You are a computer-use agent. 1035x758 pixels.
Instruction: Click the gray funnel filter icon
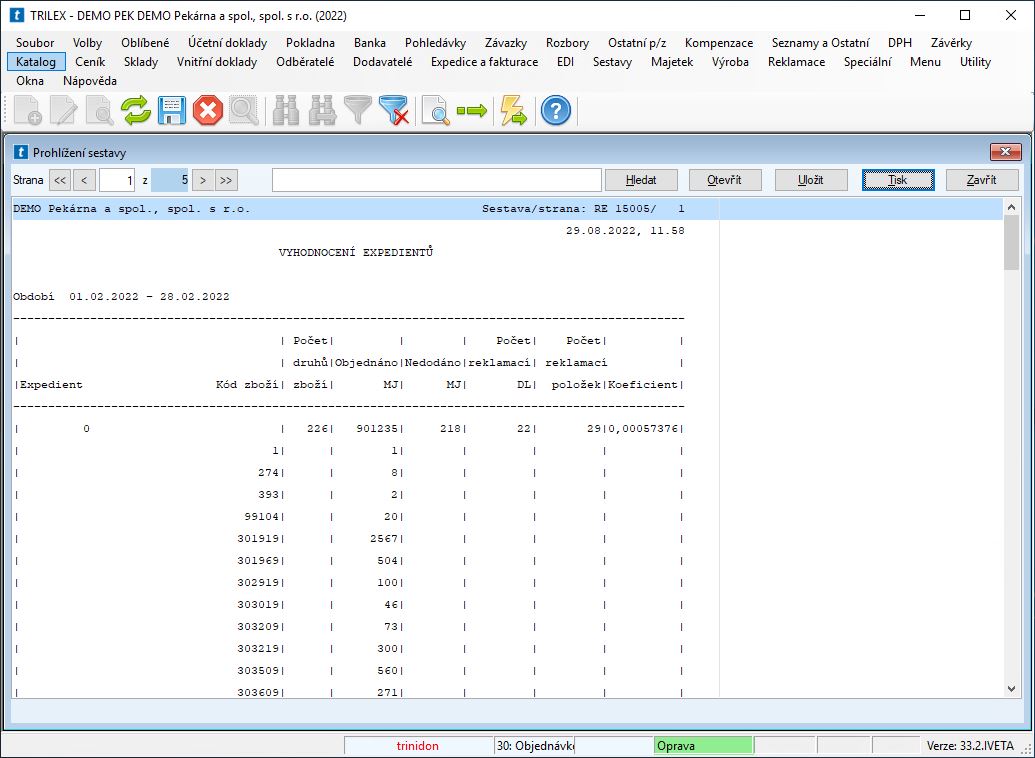[358, 110]
